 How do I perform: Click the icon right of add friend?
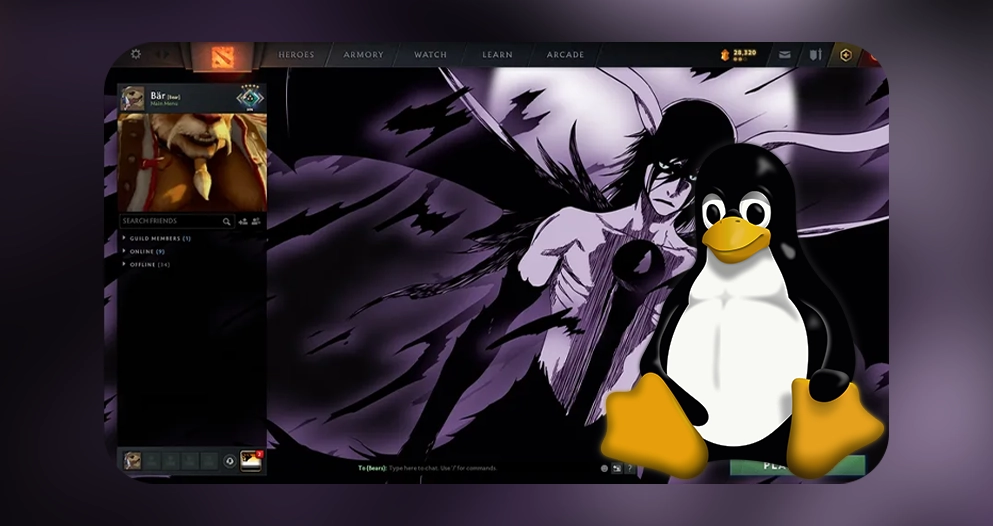[256, 222]
